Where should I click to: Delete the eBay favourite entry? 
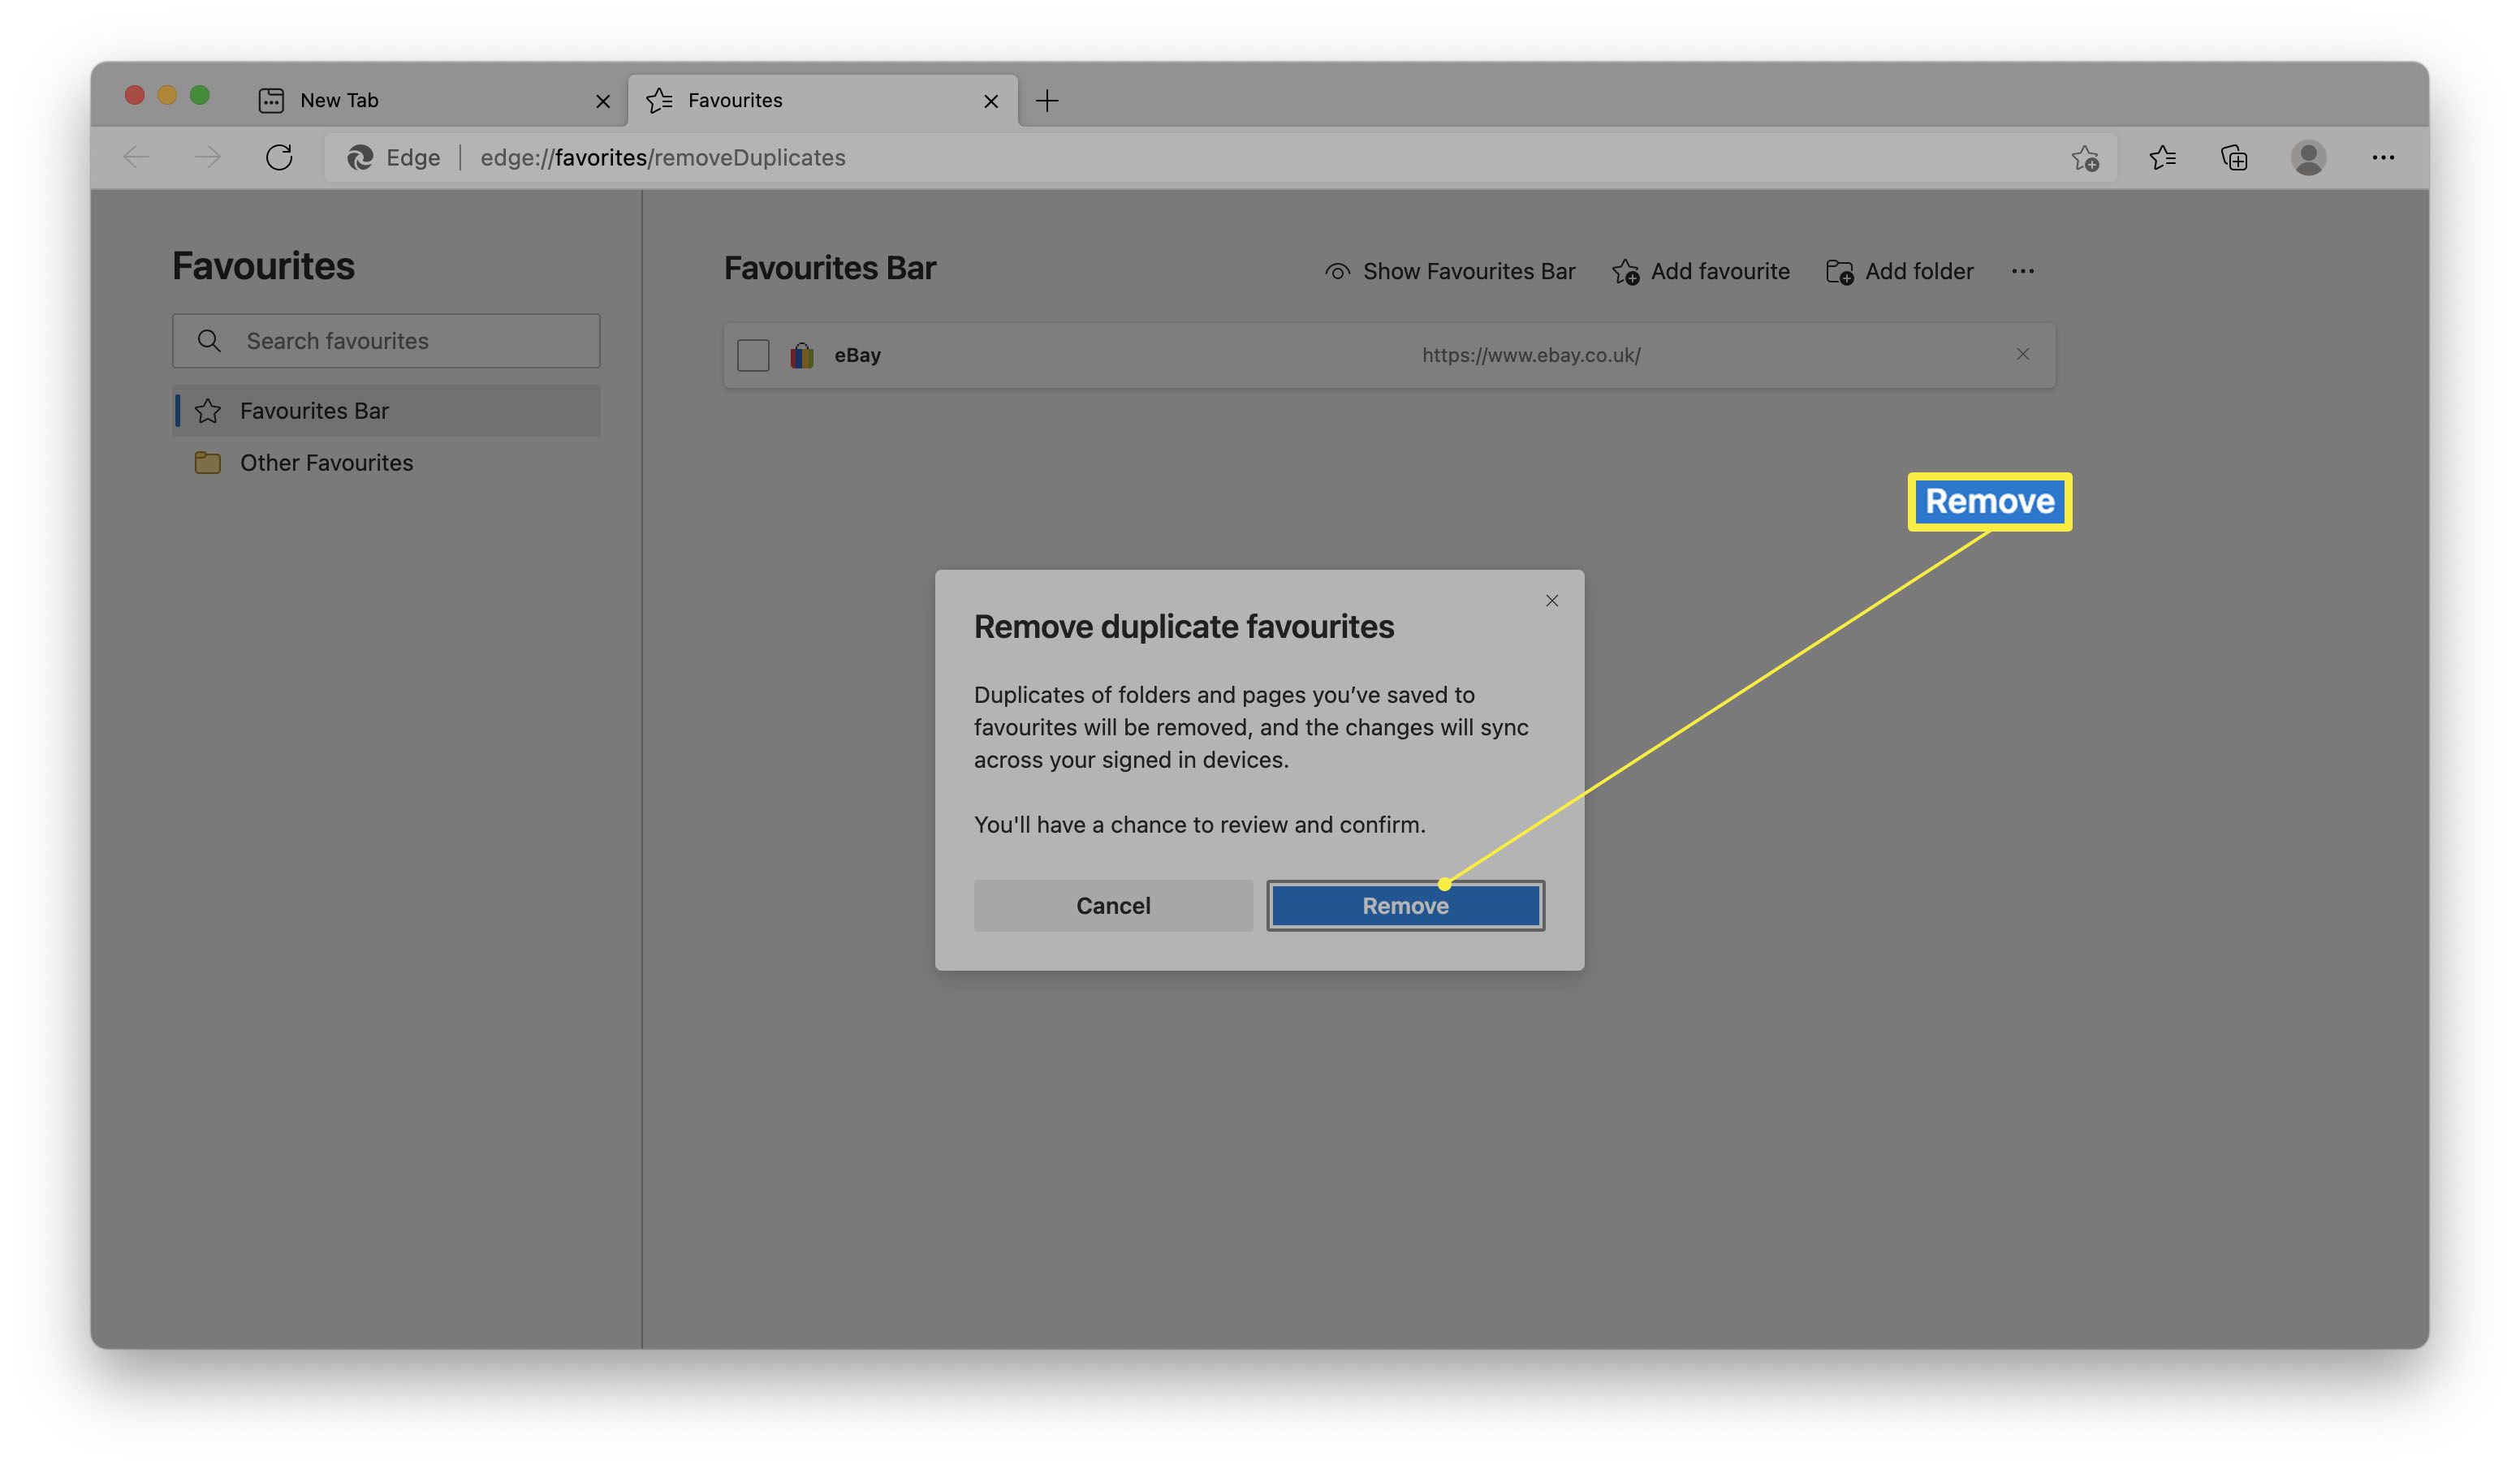(x=2022, y=354)
